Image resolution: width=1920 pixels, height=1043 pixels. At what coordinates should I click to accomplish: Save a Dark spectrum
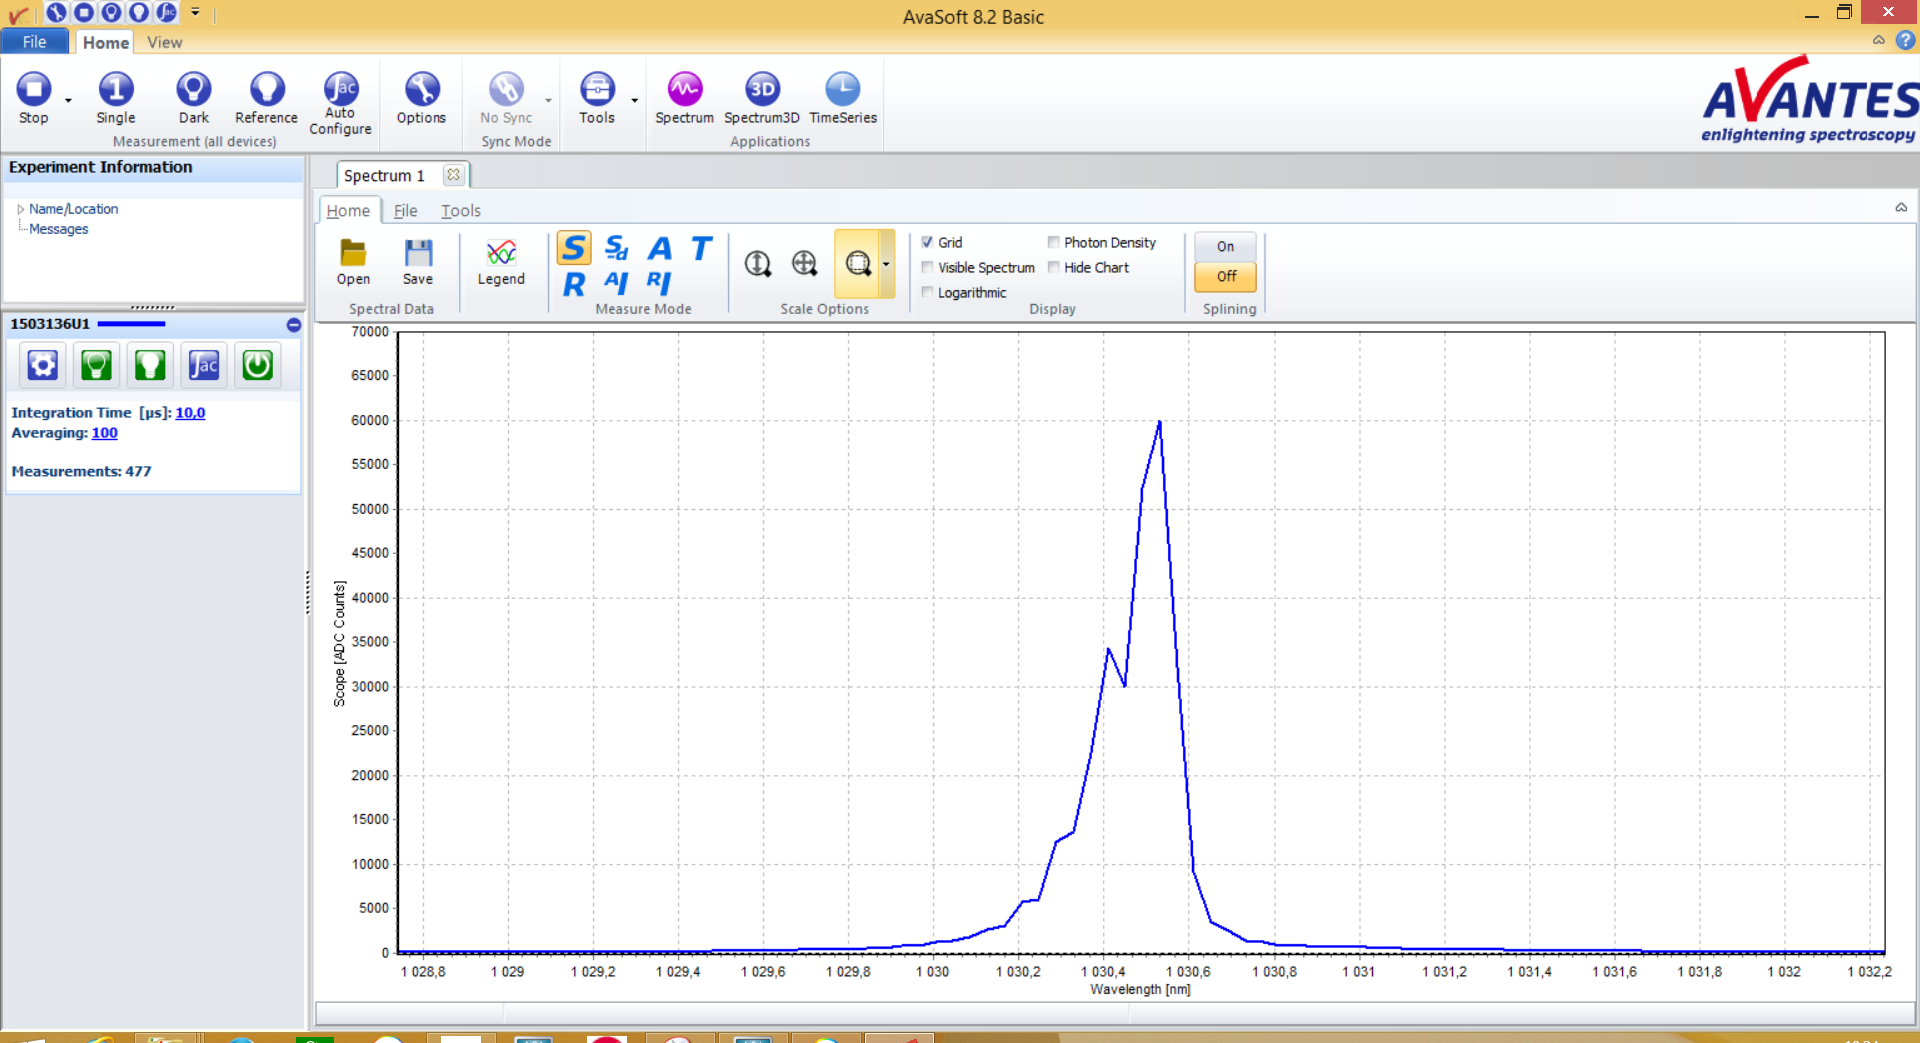[193, 90]
